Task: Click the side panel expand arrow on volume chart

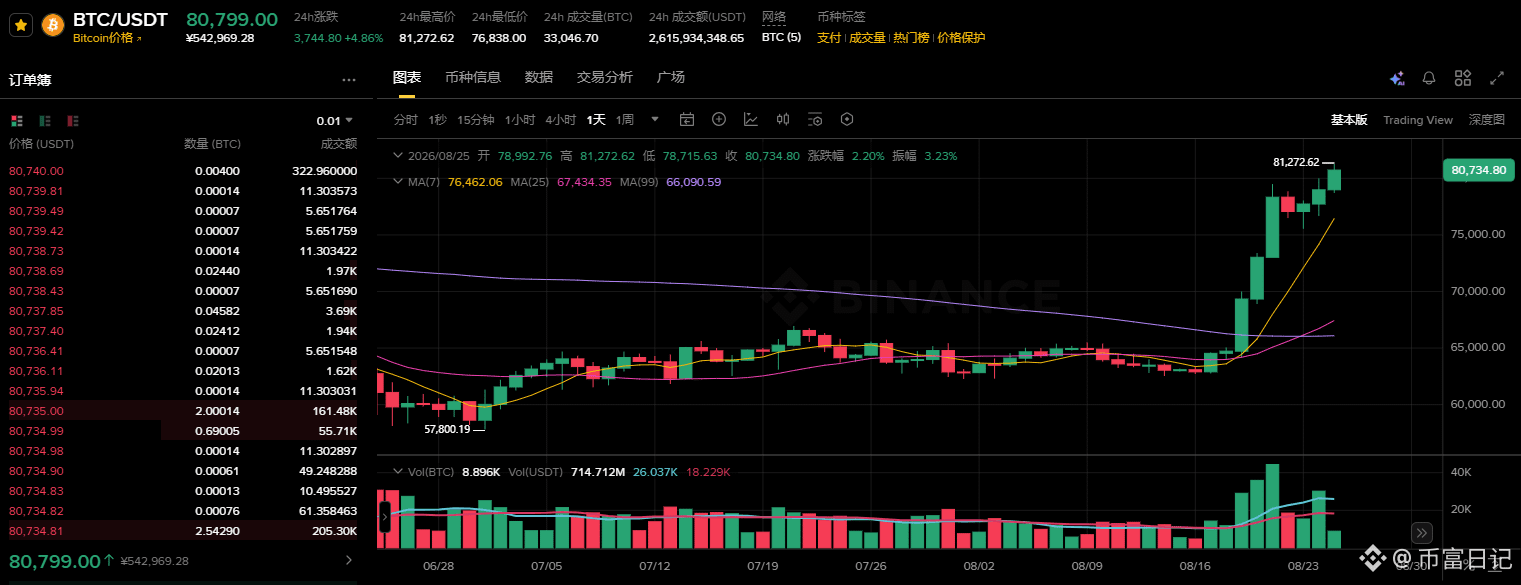Action: 384,518
